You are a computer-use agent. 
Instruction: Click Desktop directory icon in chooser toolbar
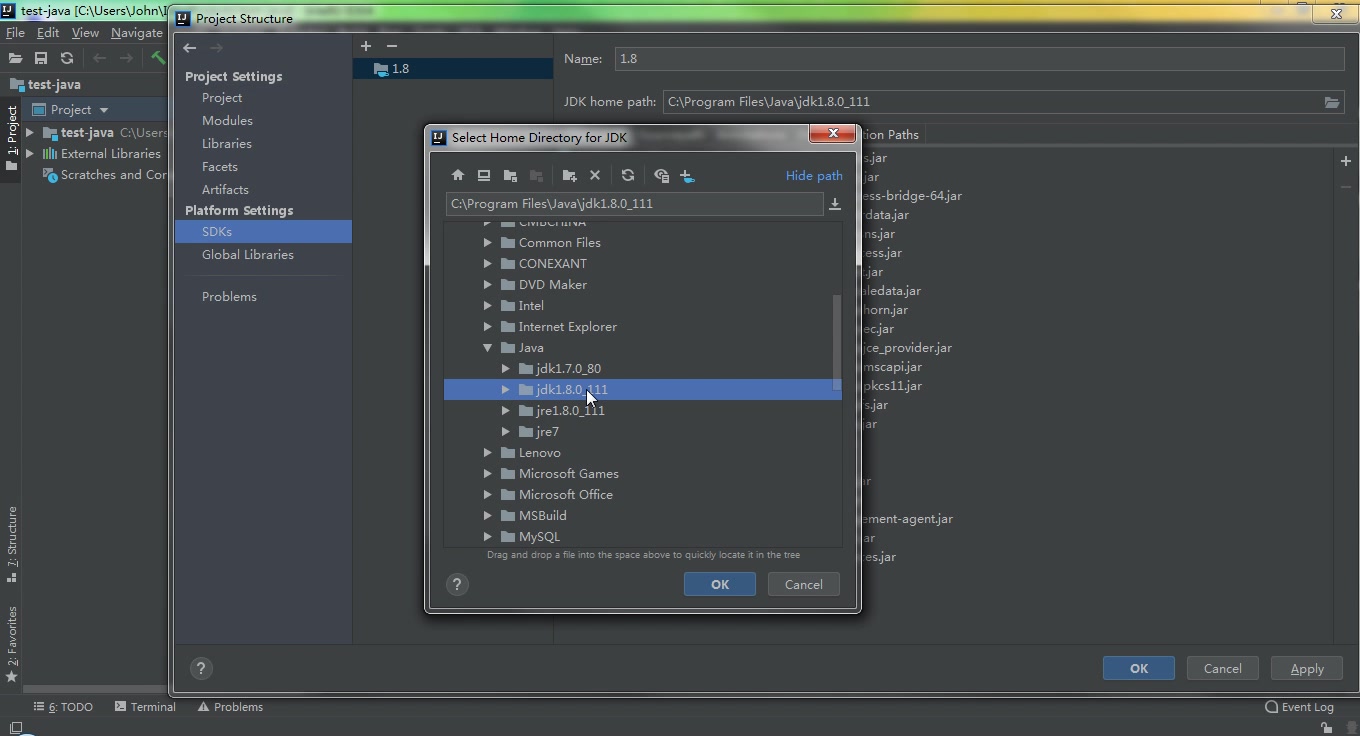[x=484, y=176]
